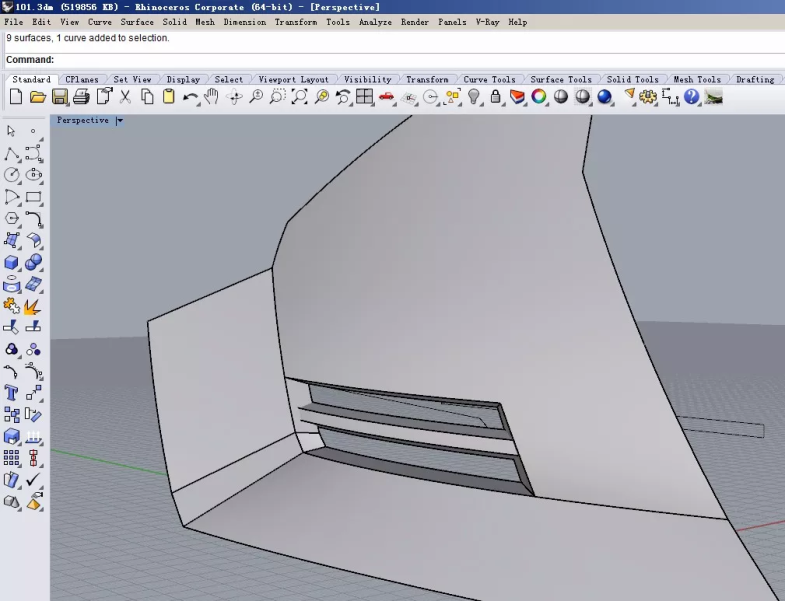Toggle lock objects with padlock icon

(496, 97)
